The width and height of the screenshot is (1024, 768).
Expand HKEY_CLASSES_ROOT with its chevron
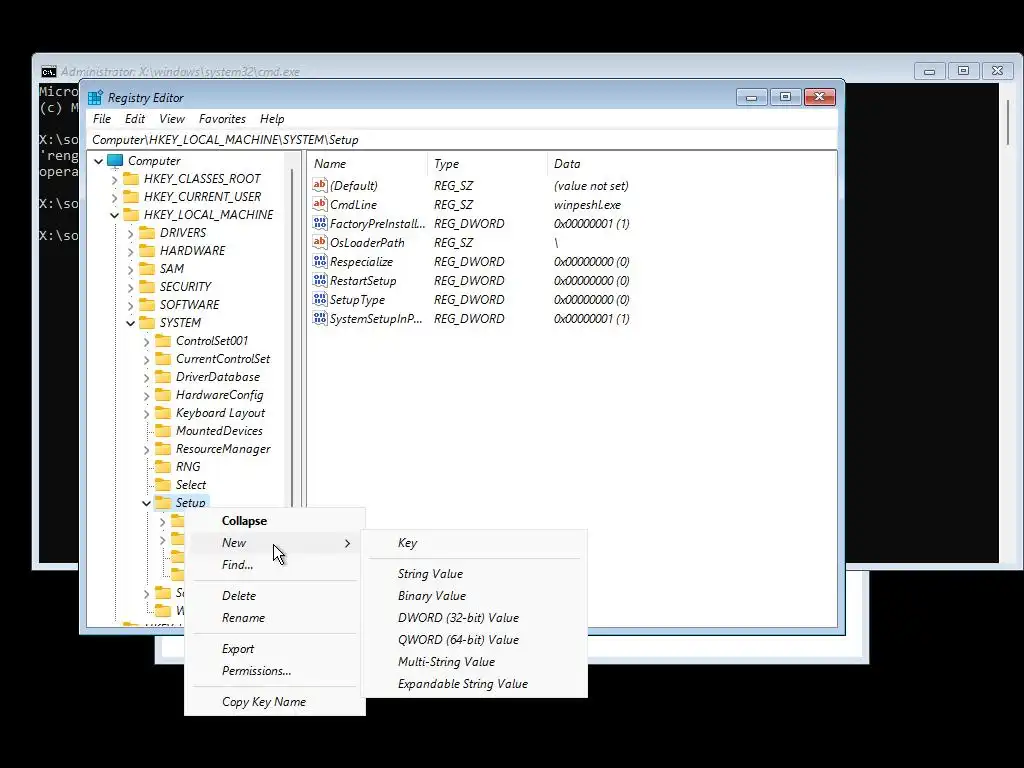pos(114,179)
